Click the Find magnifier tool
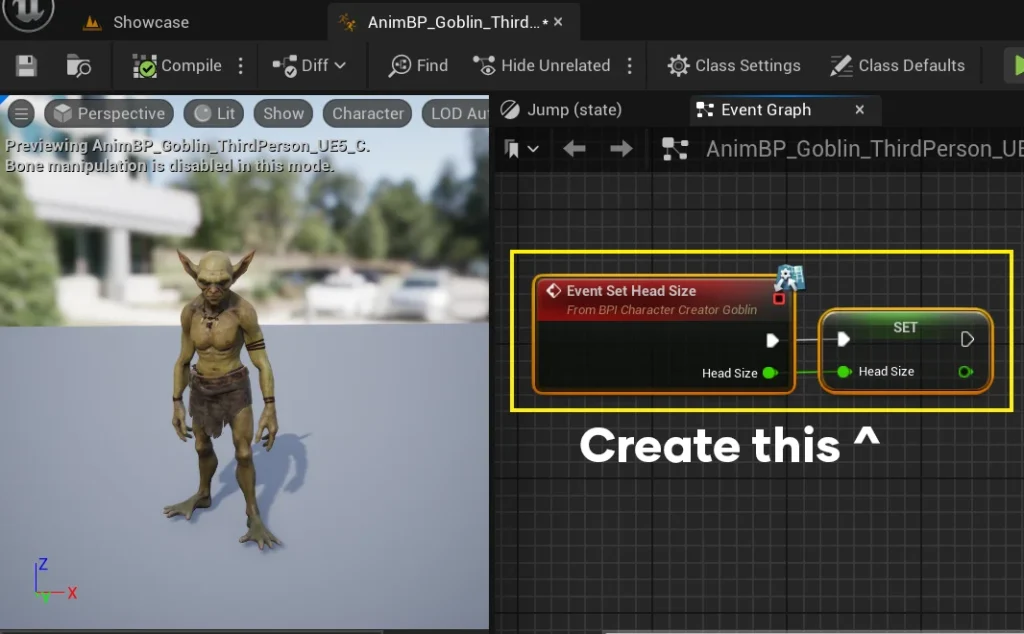The height and width of the screenshot is (634, 1024). [419, 66]
